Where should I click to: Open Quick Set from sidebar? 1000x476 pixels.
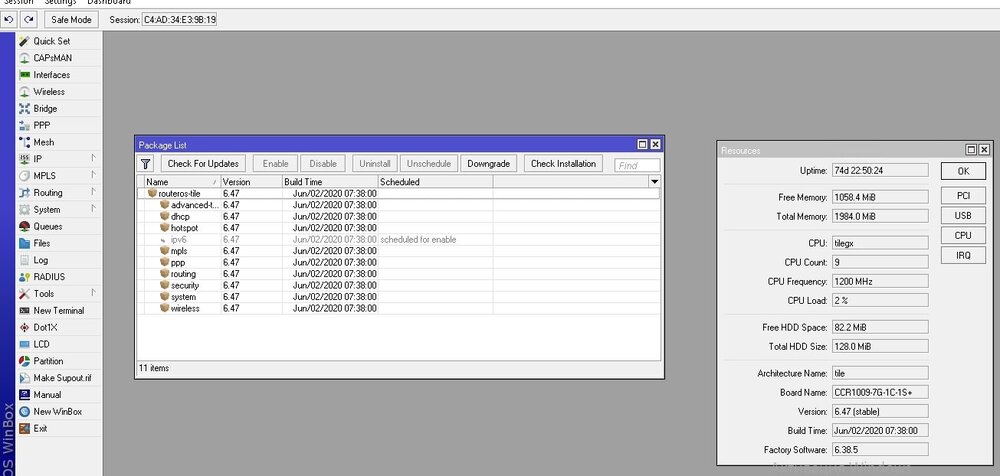pyautogui.click(x=51, y=41)
